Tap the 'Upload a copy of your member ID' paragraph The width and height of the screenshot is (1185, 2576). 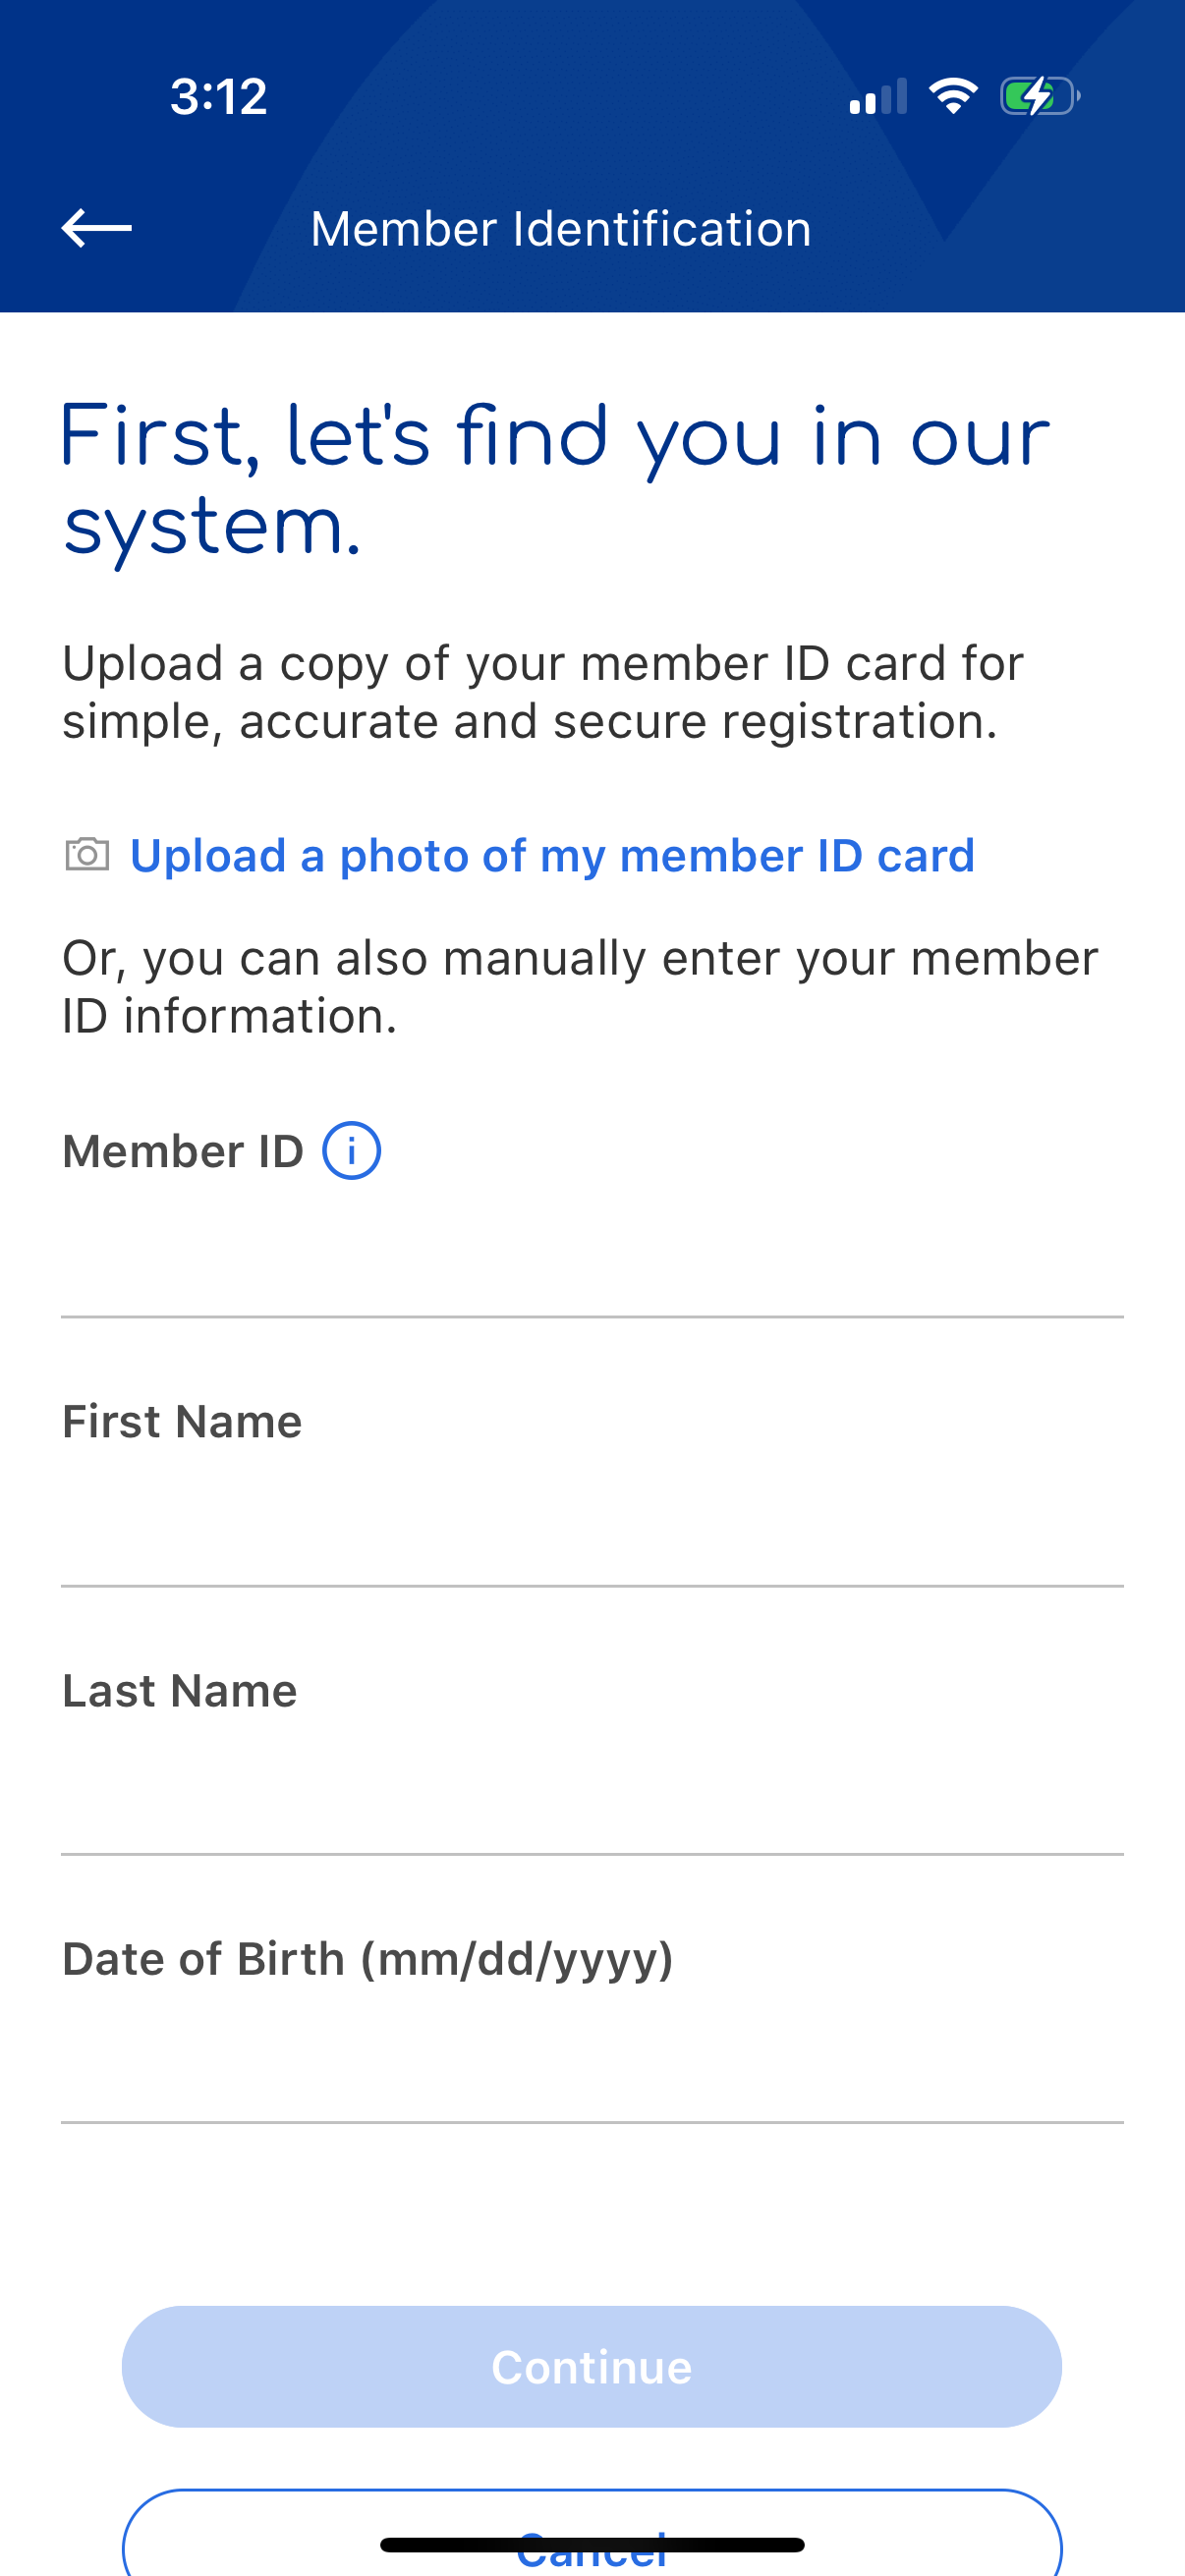point(543,692)
